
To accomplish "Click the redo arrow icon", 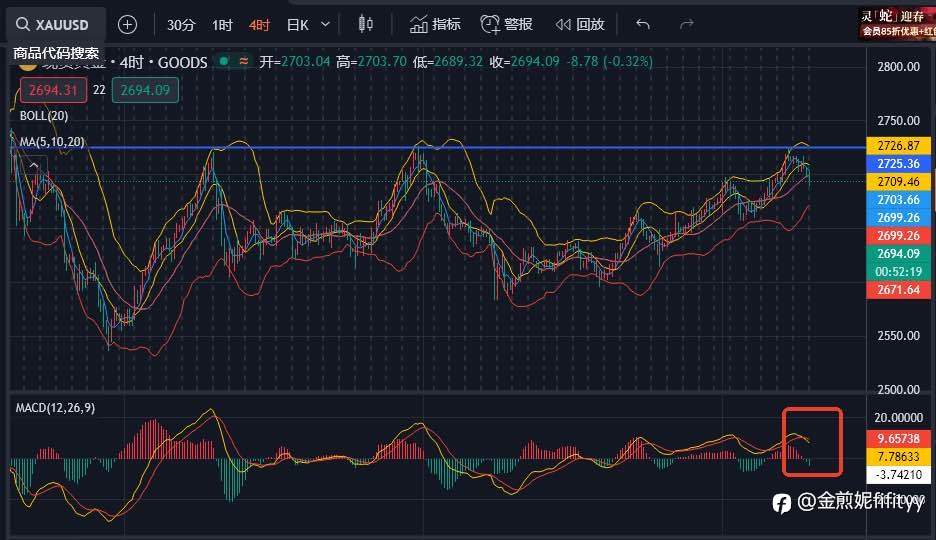I will [x=686, y=24].
